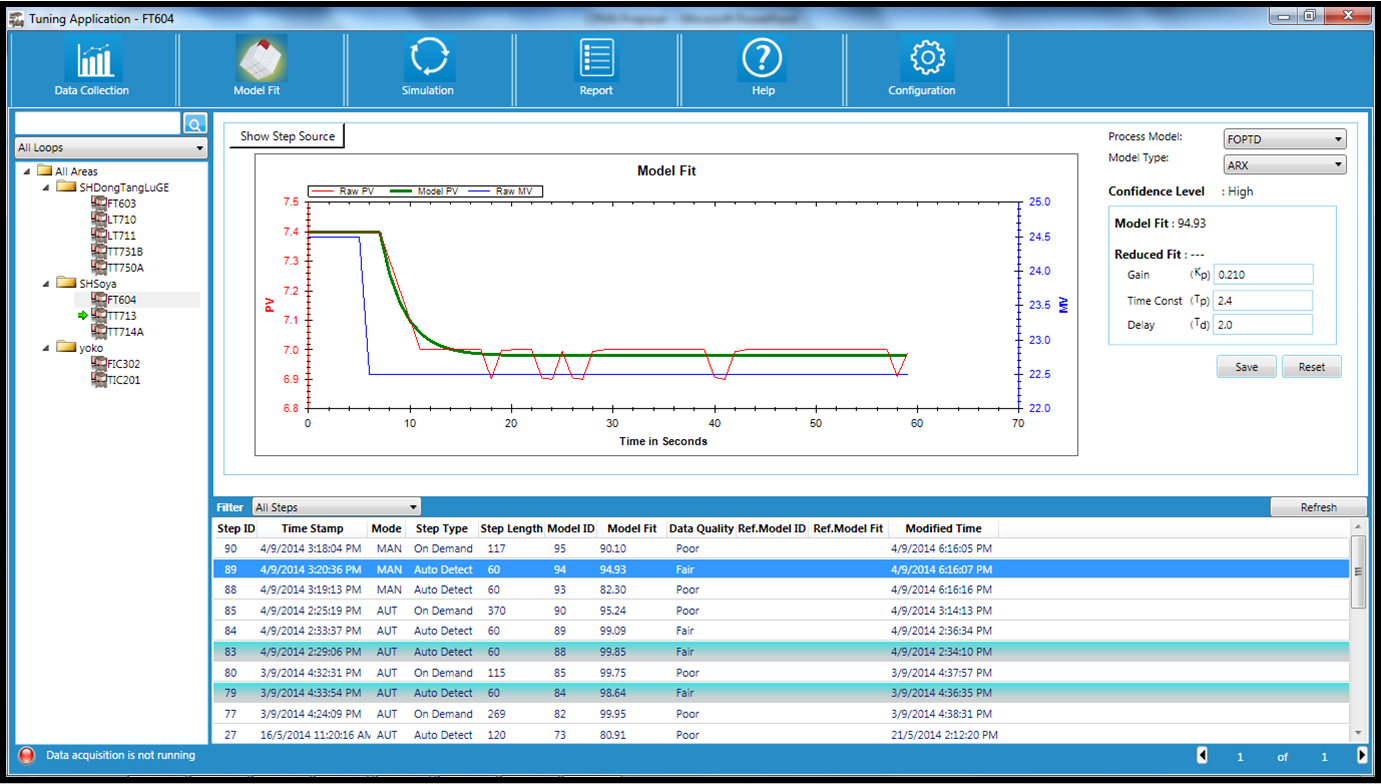
Task: Click the Gain Kp input field
Action: [1263, 275]
